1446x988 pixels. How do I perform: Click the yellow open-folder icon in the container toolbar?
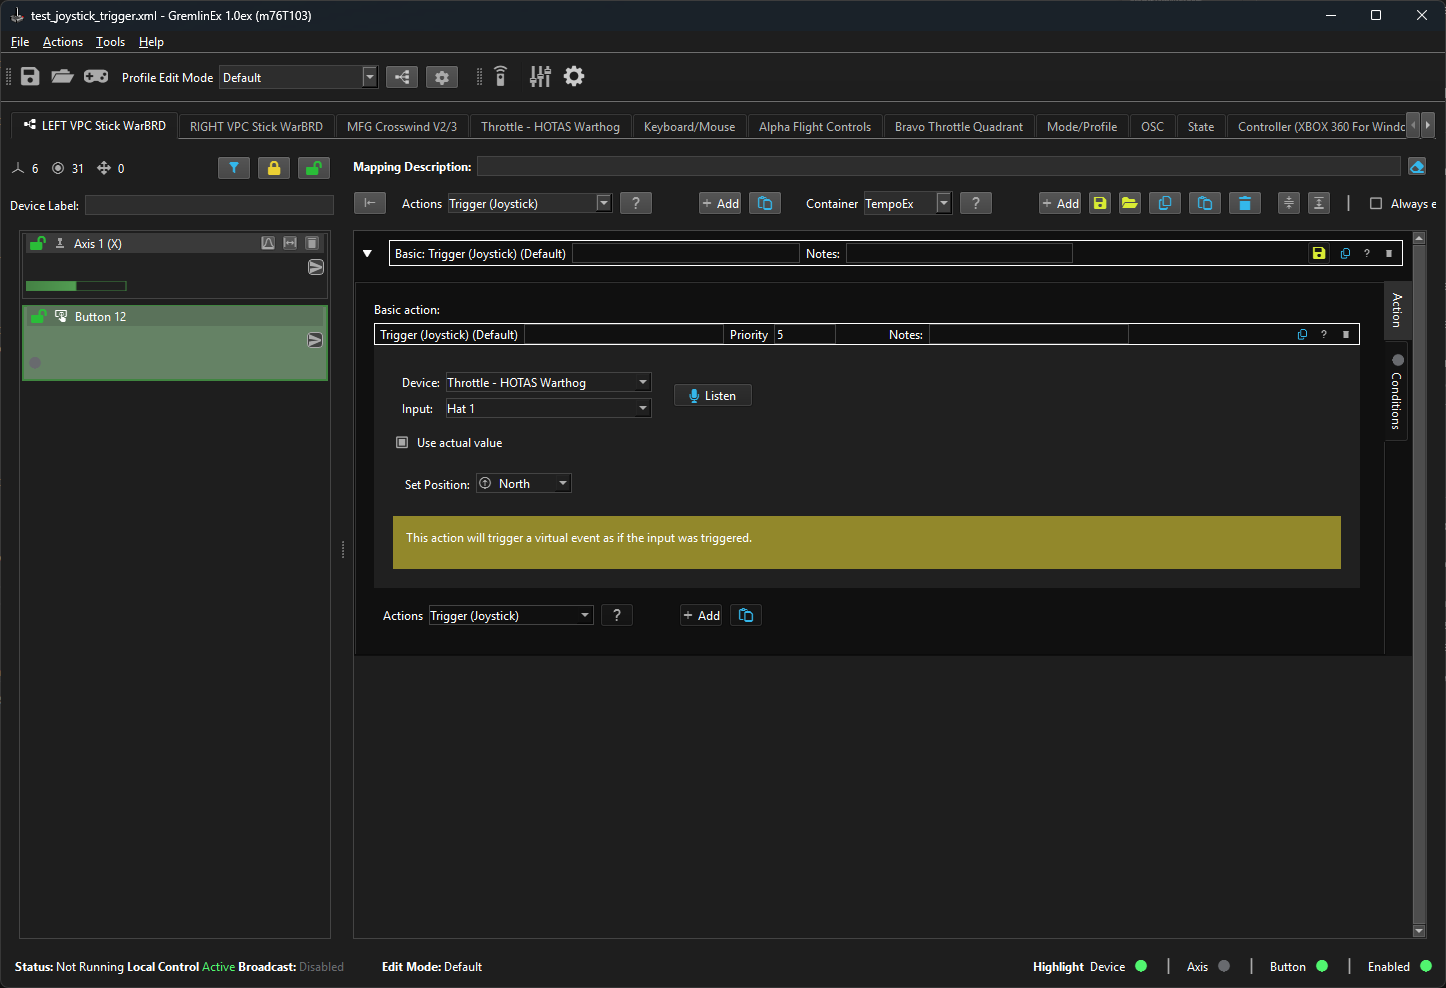(x=1130, y=203)
